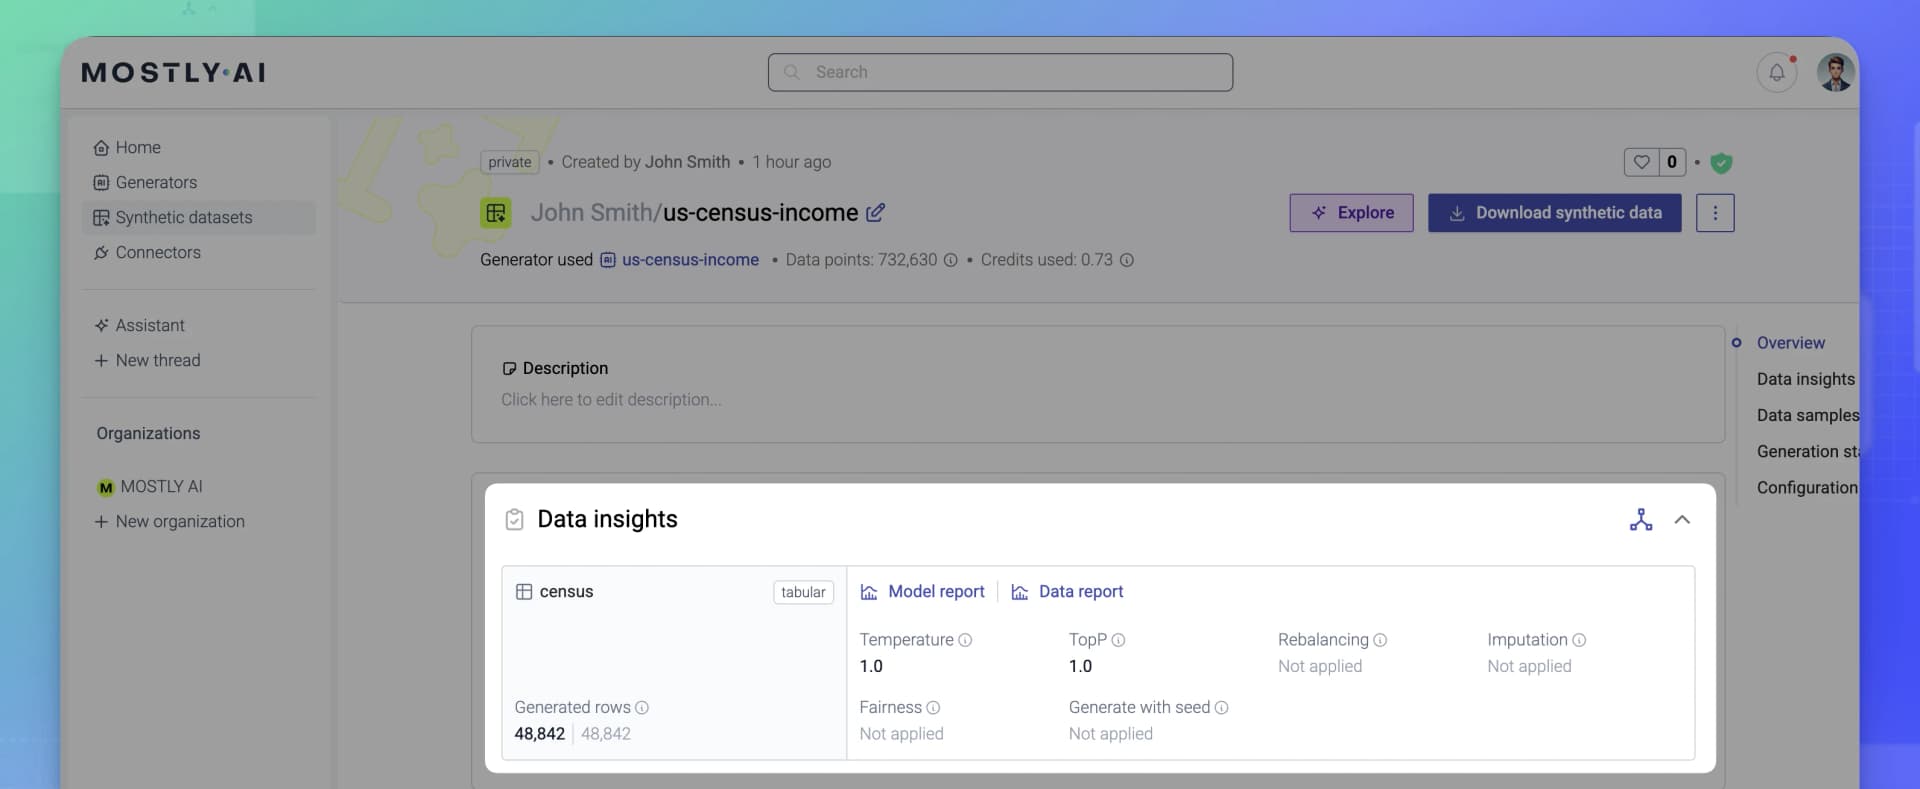Jump to Overview section
The image size is (1920, 789).
point(1790,343)
